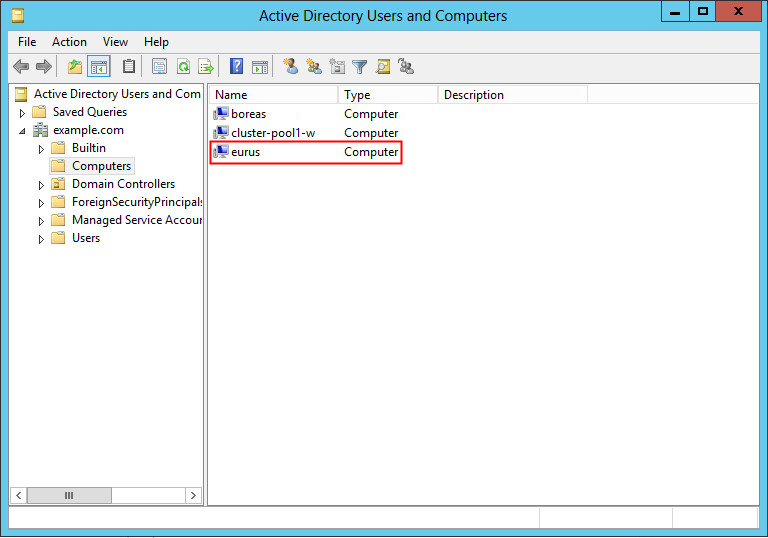Viewport: 768px width, 538px height.
Task: Click the Export List toolbar icon
Action: point(206,67)
